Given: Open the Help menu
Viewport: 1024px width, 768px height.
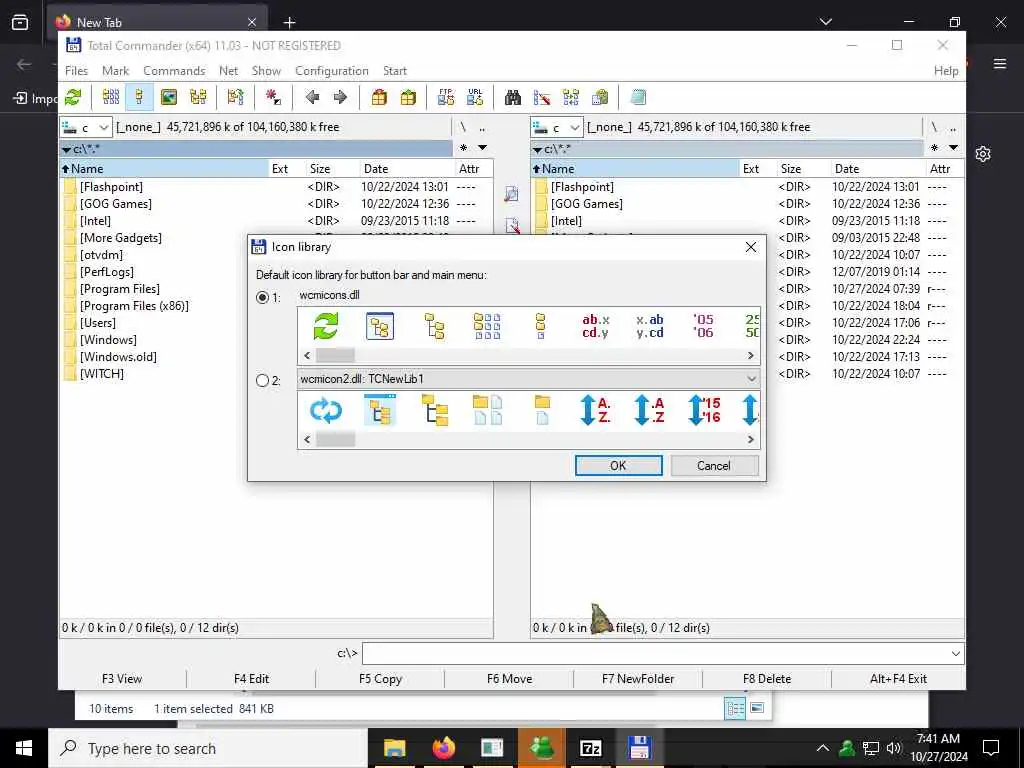Looking at the screenshot, I should pyautogui.click(x=946, y=71).
